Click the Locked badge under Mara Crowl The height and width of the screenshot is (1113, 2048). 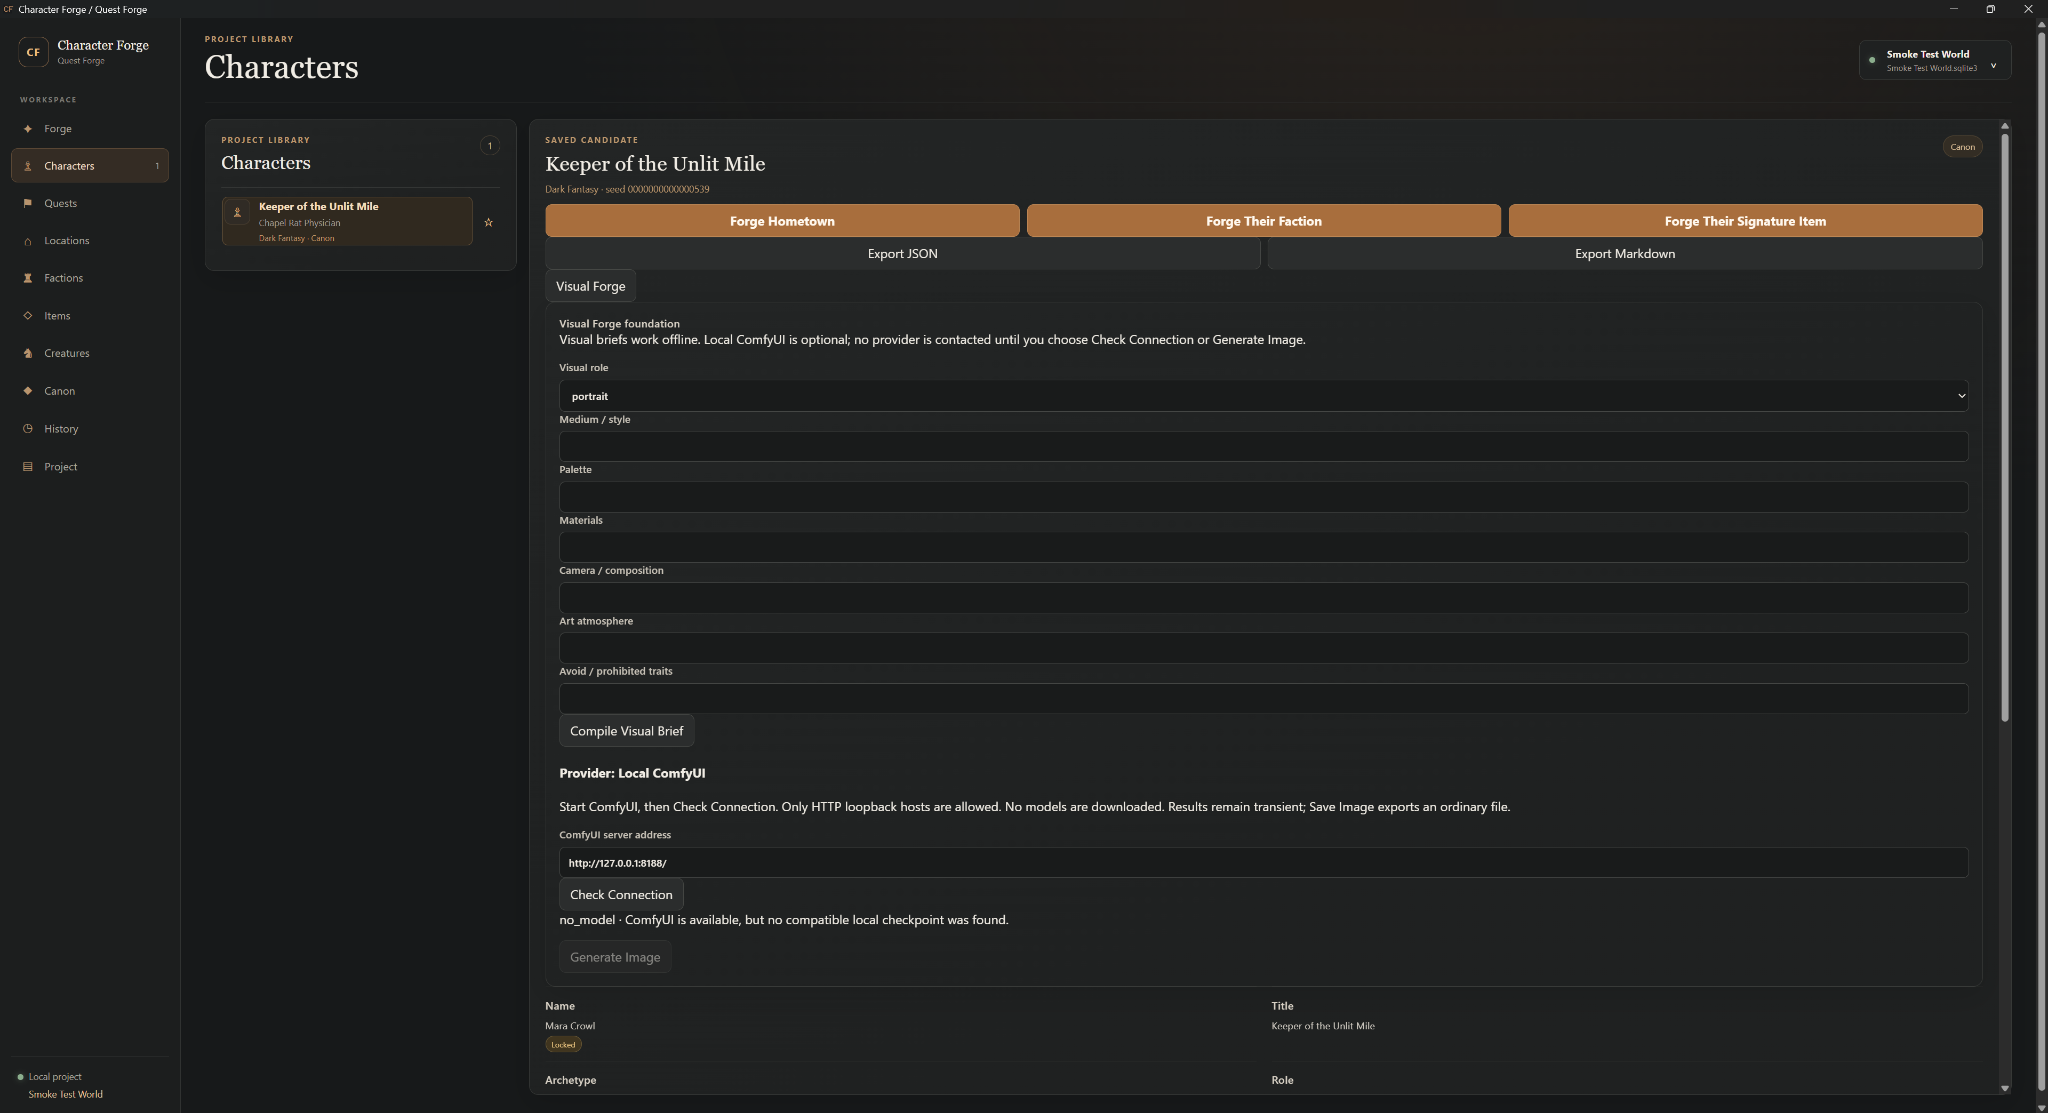pyautogui.click(x=563, y=1045)
